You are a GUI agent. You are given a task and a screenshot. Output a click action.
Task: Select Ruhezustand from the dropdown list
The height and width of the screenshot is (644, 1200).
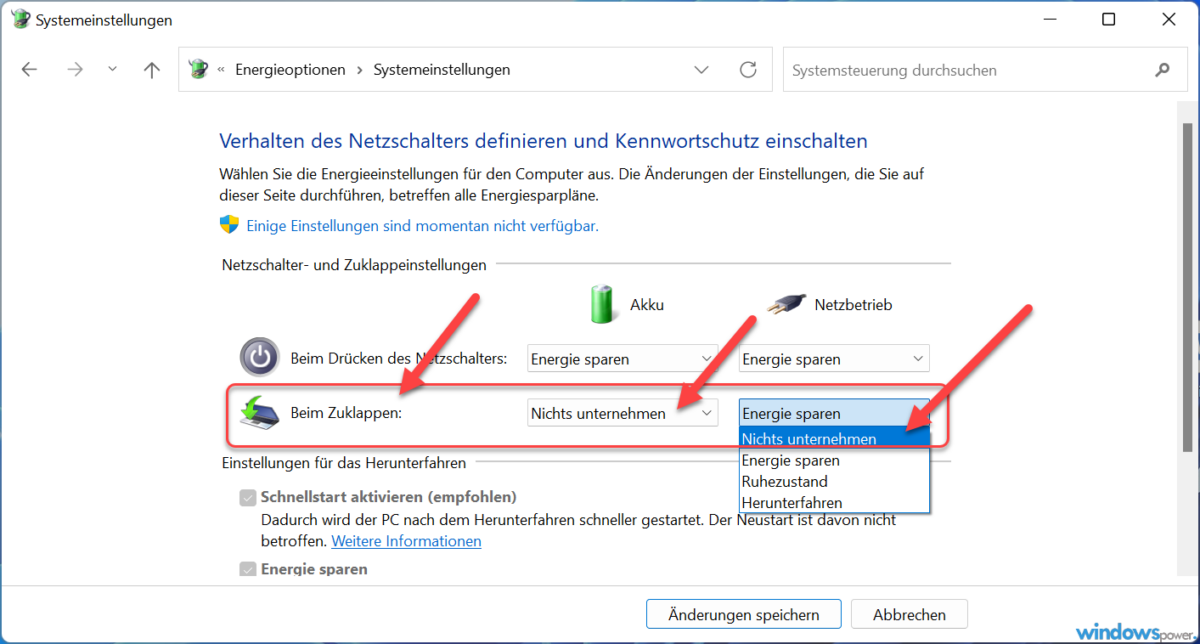[785, 481]
